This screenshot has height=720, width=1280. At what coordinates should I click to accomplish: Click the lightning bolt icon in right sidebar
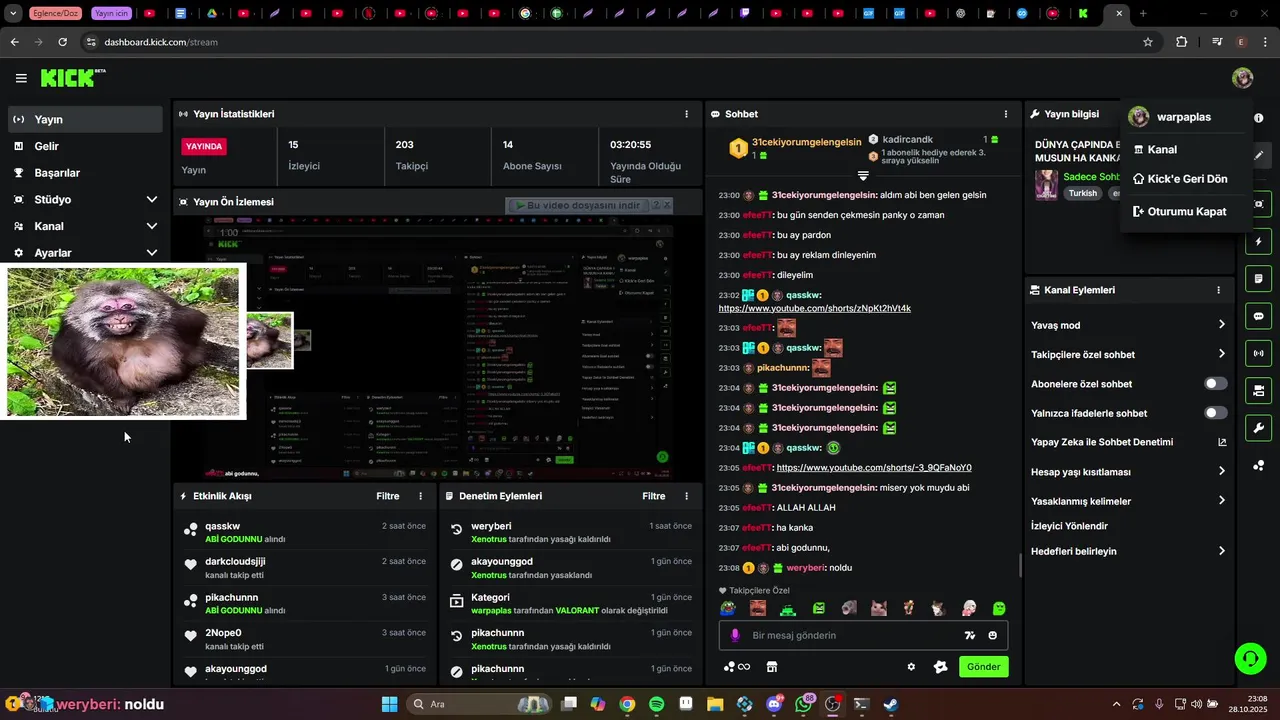[x=1258, y=242]
